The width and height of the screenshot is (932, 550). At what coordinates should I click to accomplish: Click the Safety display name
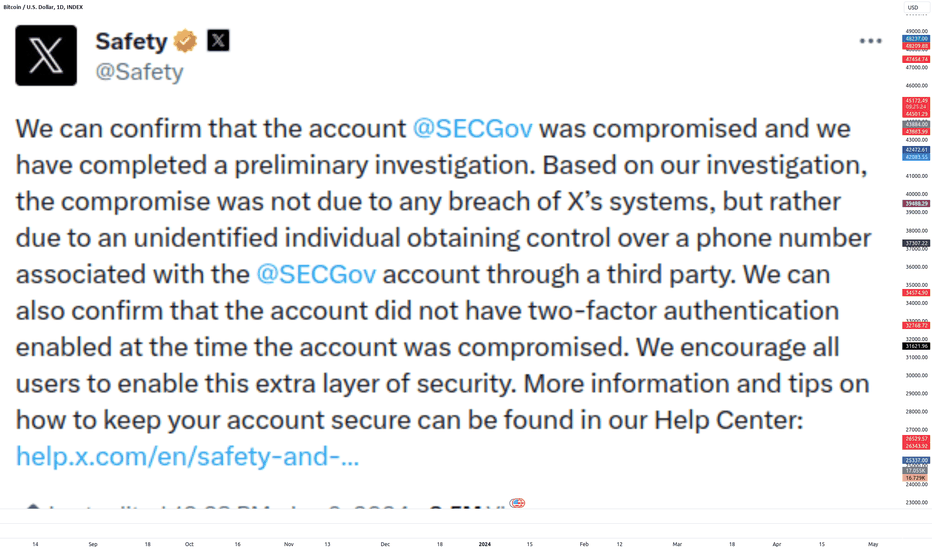point(131,41)
